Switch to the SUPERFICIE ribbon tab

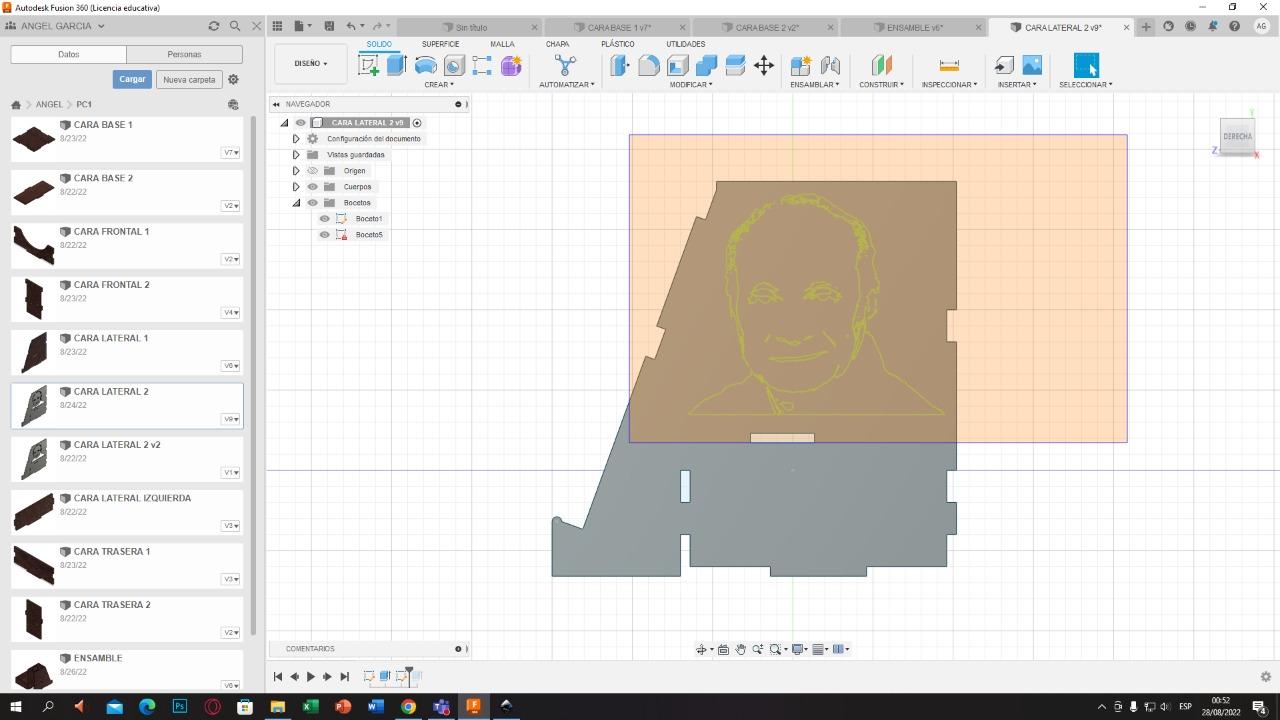tap(440, 44)
